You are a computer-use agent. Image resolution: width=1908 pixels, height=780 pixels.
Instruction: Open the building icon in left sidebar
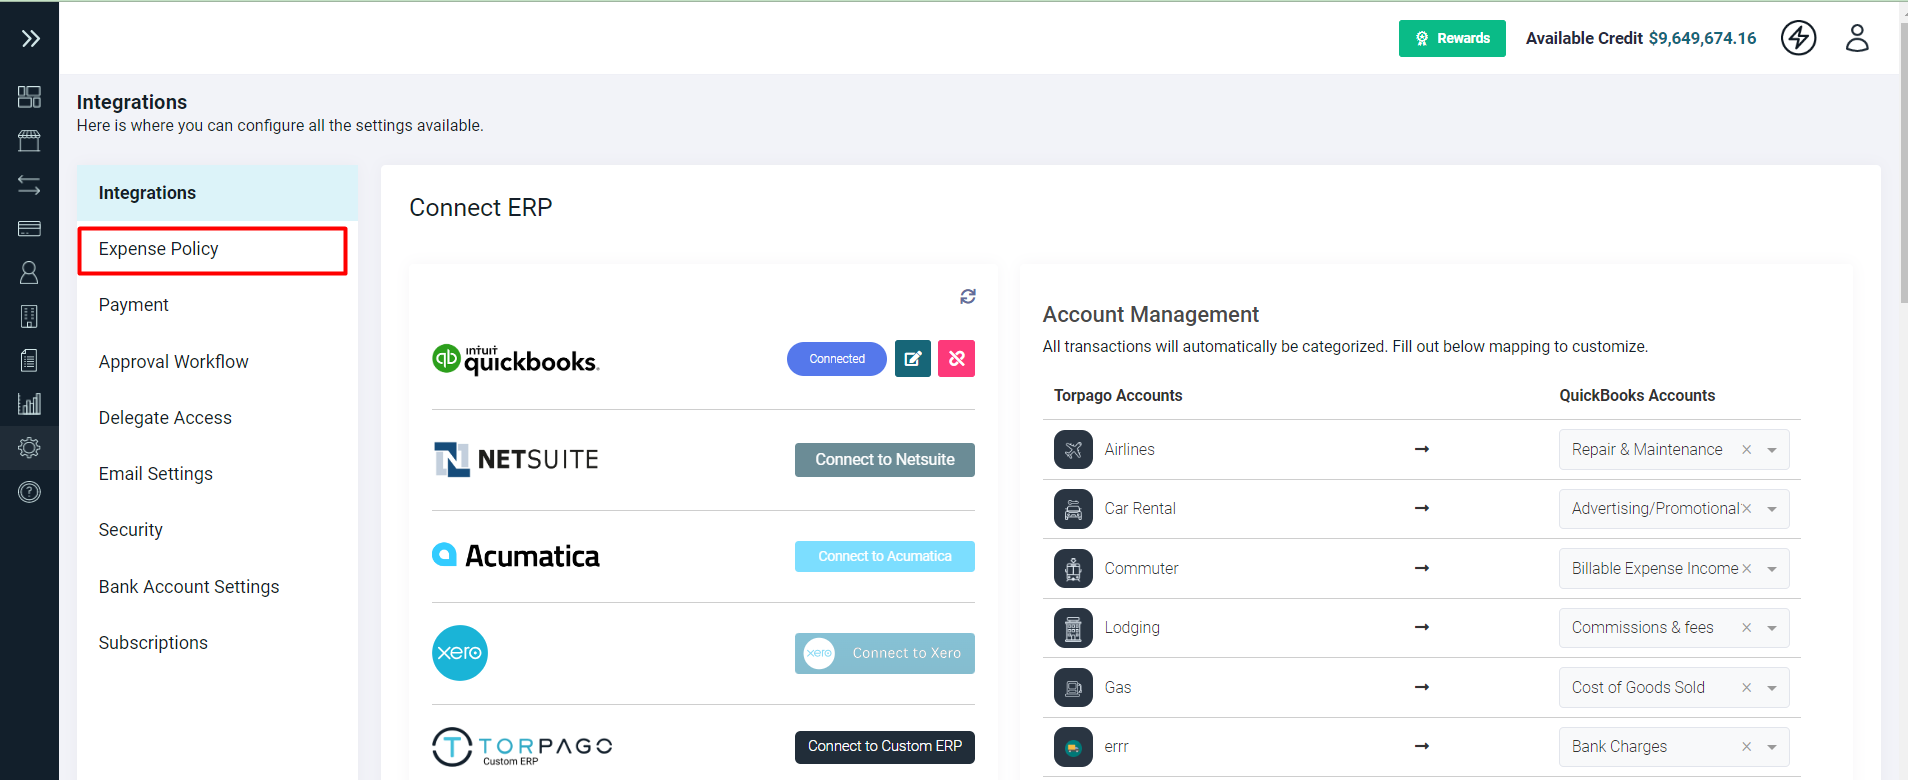(x=29, y=316)
